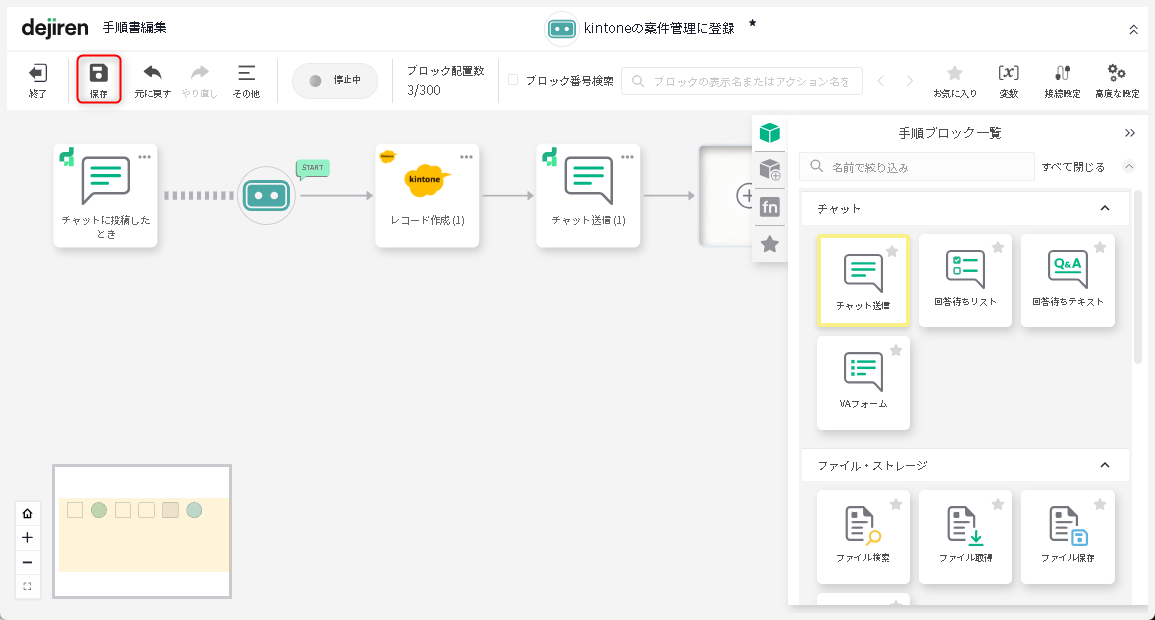
Task: Undo with the 元に戻す icon
Action: click(153, 74)
